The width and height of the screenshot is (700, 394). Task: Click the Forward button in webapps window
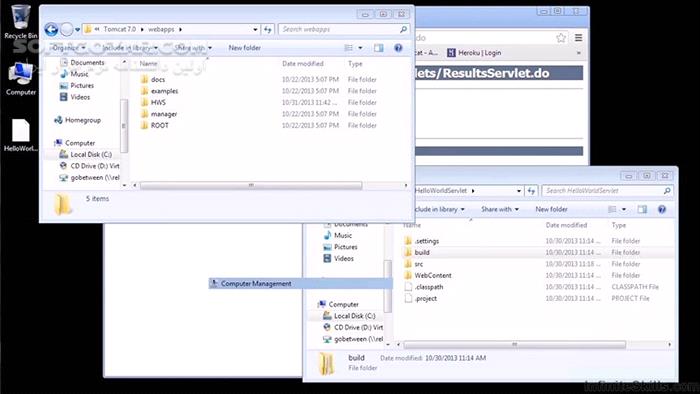tap(67, 29)
